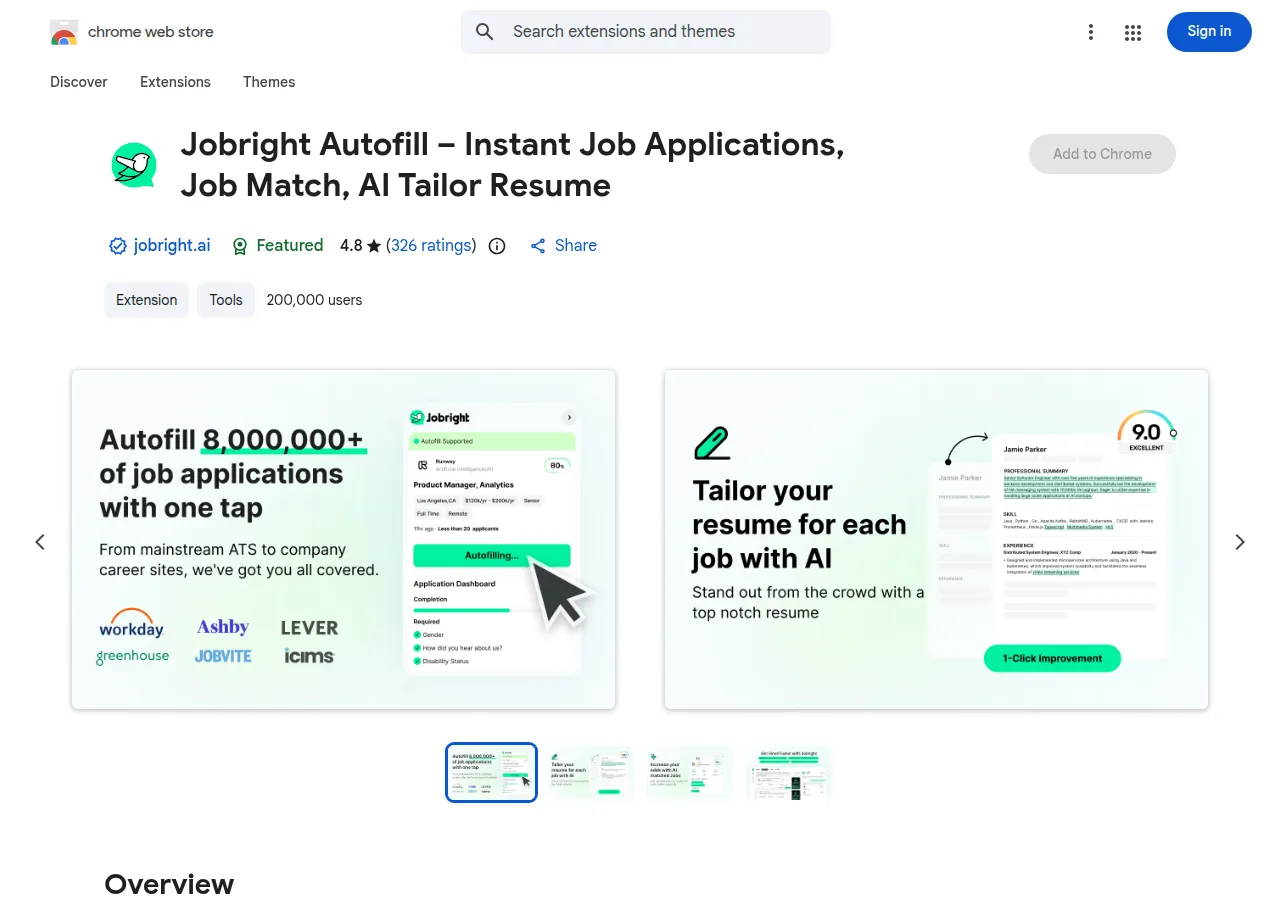Switch to the Themes tab
The height and width of the screenshot is (900, 1280).
[269, 82]
